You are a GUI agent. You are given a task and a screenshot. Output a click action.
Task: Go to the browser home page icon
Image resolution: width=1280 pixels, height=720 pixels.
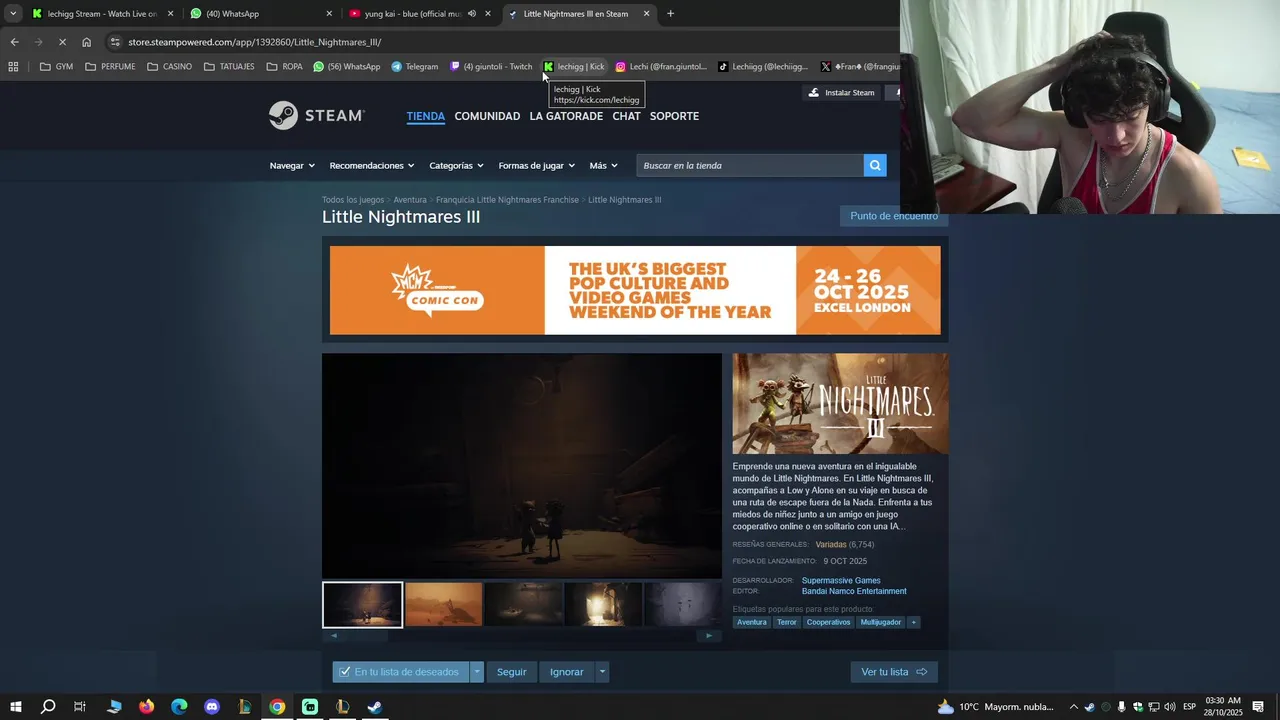coord(86,42)
